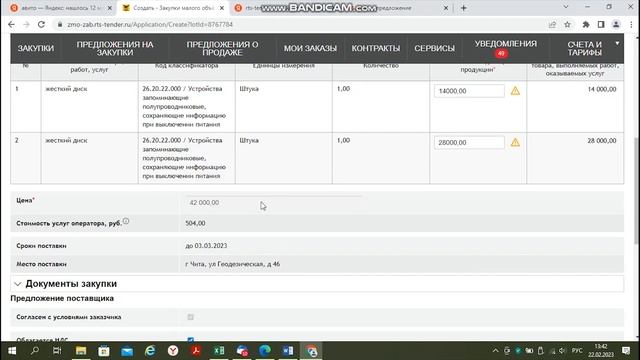Viewport: 640px width, 360px height.
Task: Click the info icon next to Стоимость услуг оператора
Action: [126, 221]
